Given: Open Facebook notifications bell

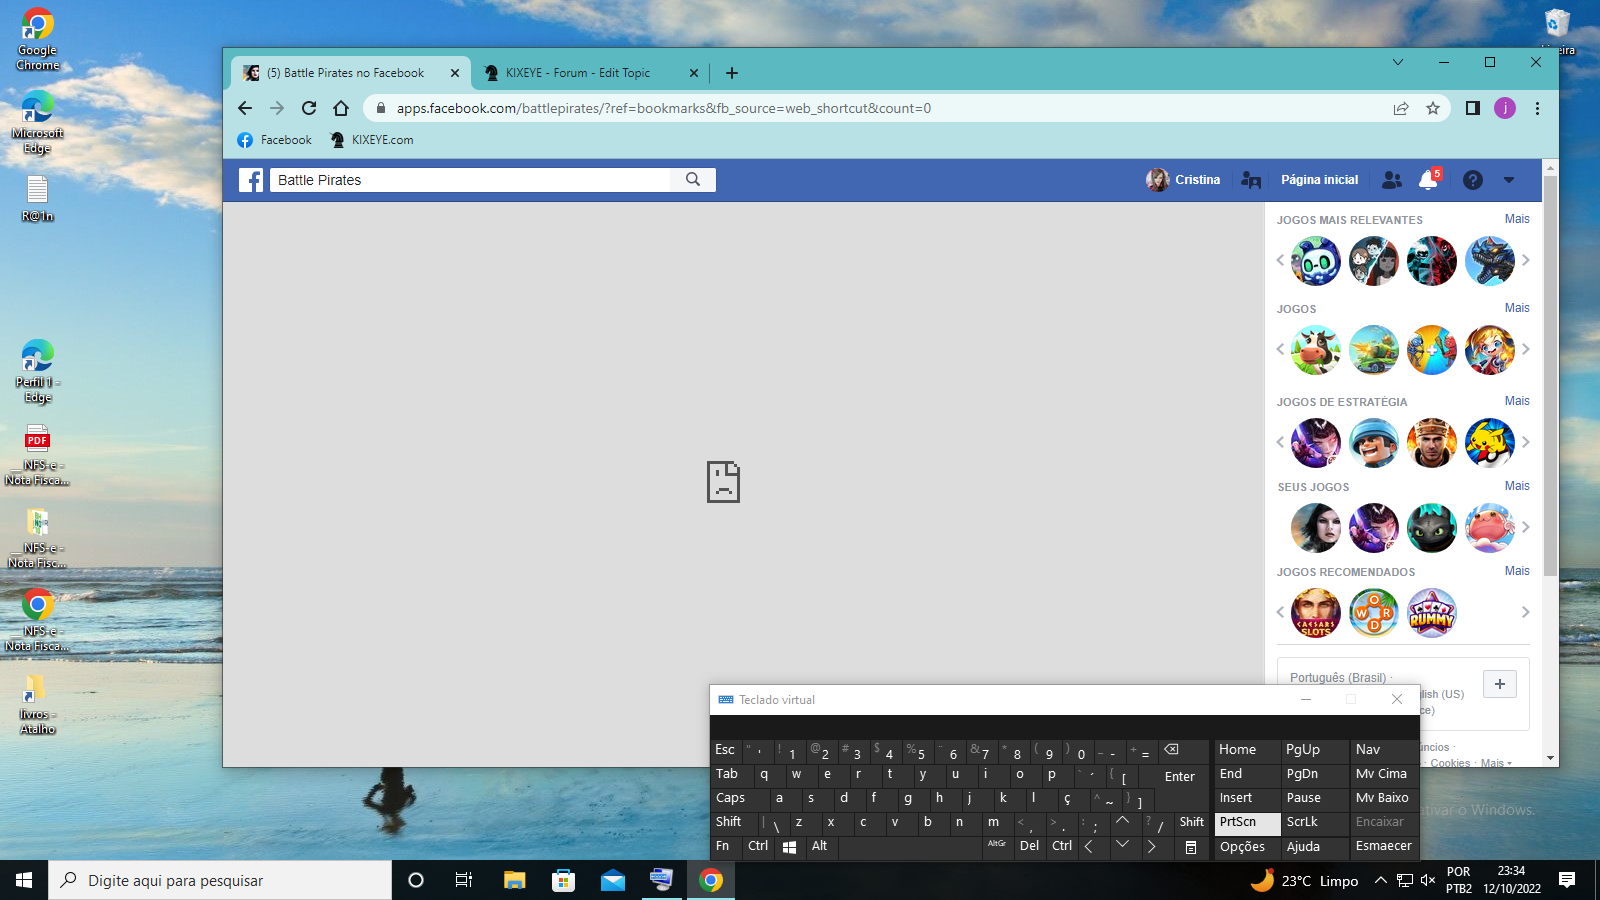Looking at the screenshot, I should (1428, 180).
